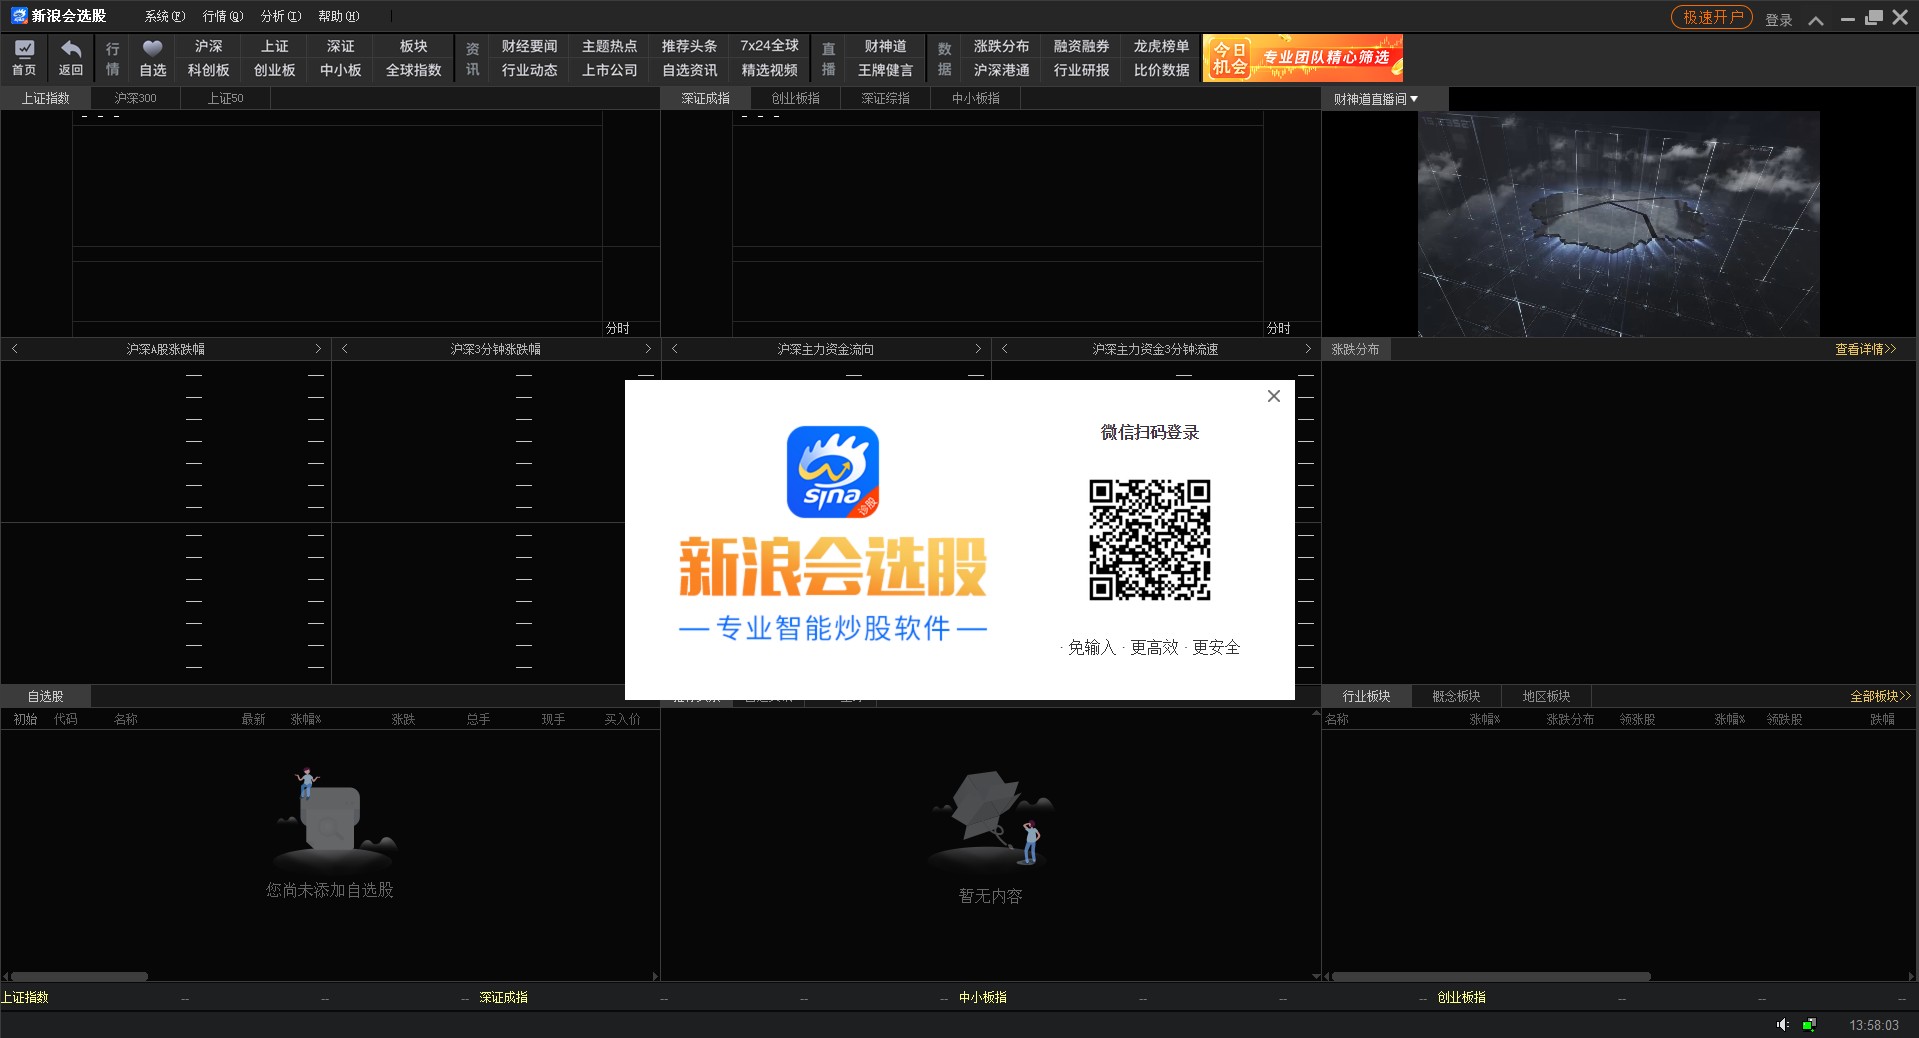Click the volume speaker icon in status bar

pos(1782,1024)
